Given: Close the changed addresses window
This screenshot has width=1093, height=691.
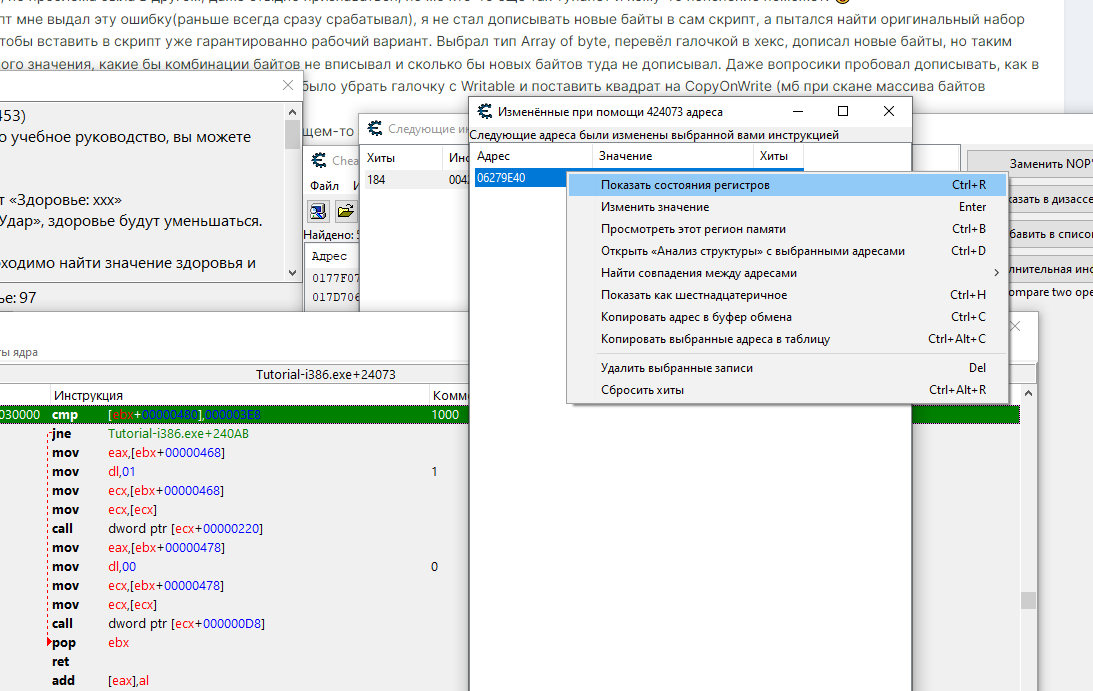Looking at the screenshot, I should pyautogui.click(x=889, y=111).
